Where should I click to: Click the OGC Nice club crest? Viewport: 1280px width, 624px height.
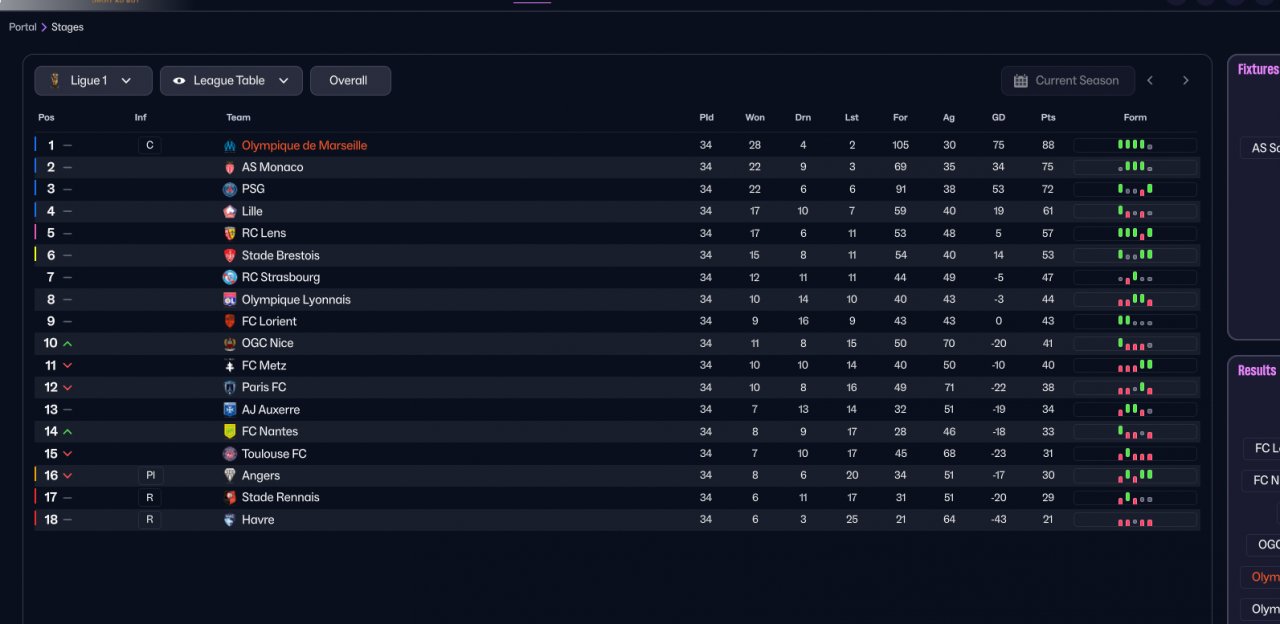[x=230, y=344]
